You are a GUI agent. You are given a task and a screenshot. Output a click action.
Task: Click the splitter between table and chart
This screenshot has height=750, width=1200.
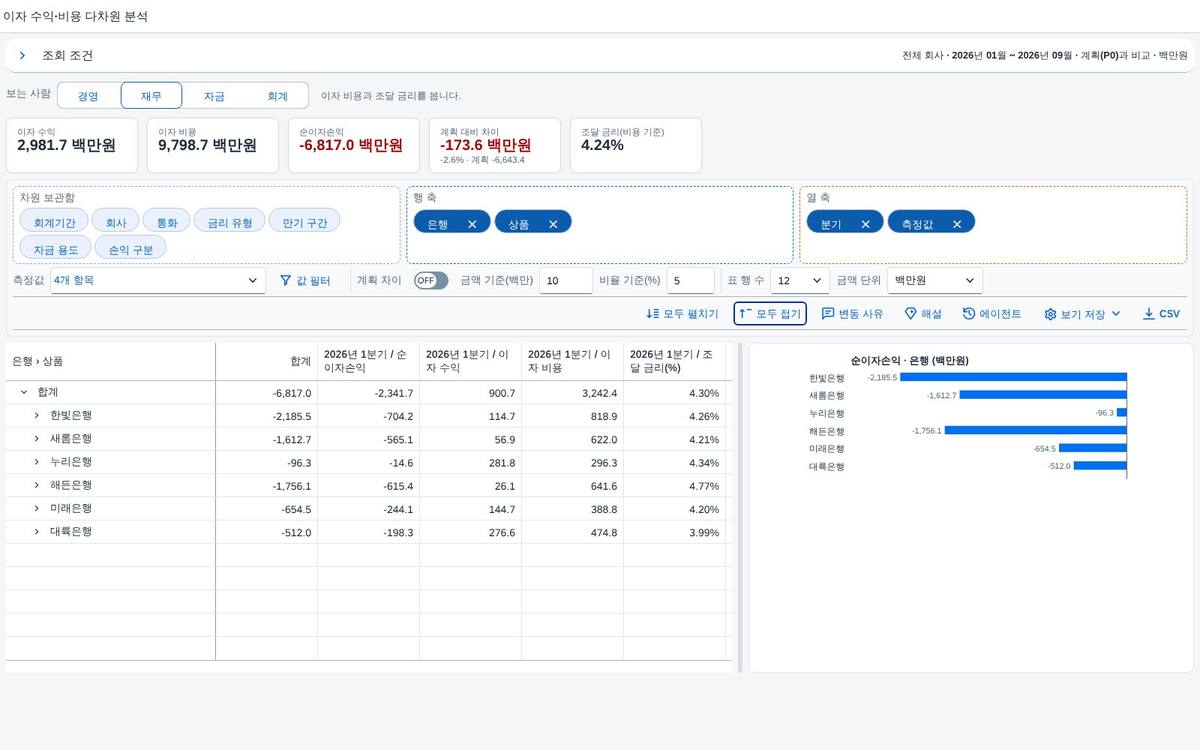pyautogui.click(x=740, y=508)
